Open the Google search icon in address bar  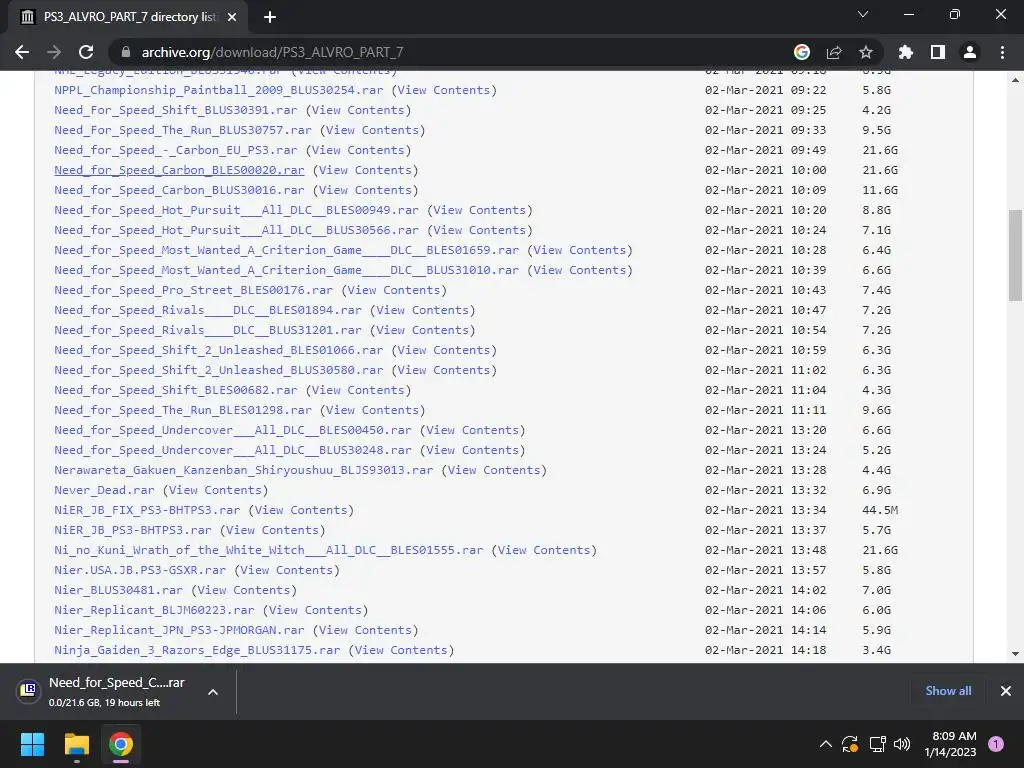[802, 52]
